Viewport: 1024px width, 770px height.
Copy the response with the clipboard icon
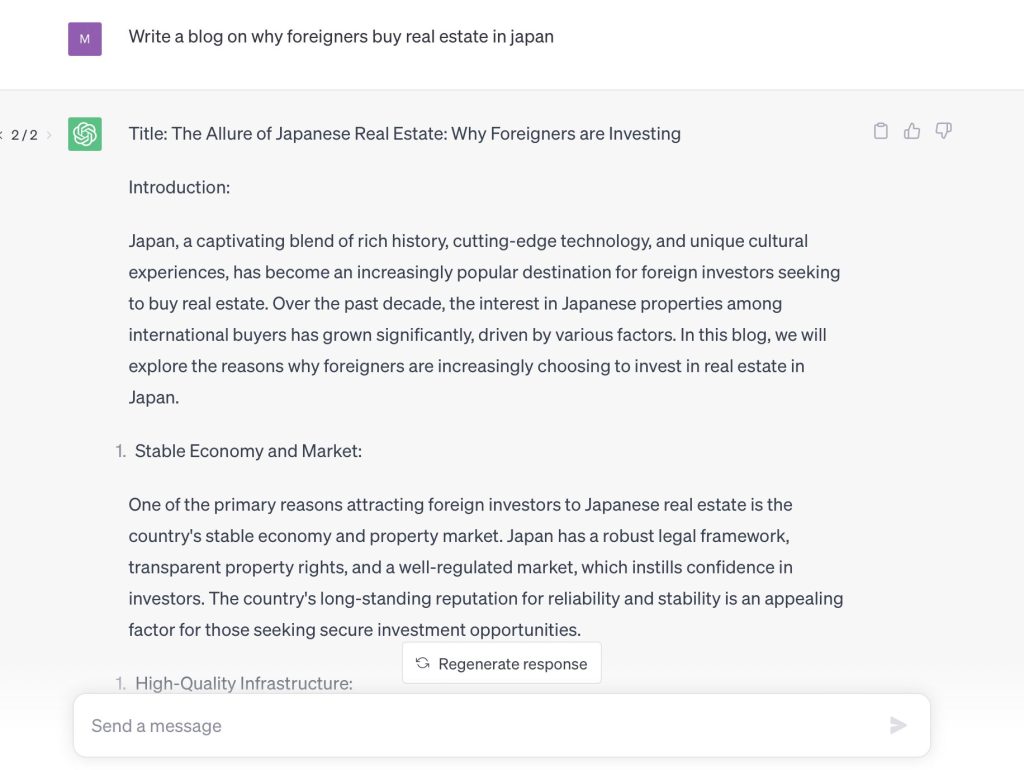(880, 131)
